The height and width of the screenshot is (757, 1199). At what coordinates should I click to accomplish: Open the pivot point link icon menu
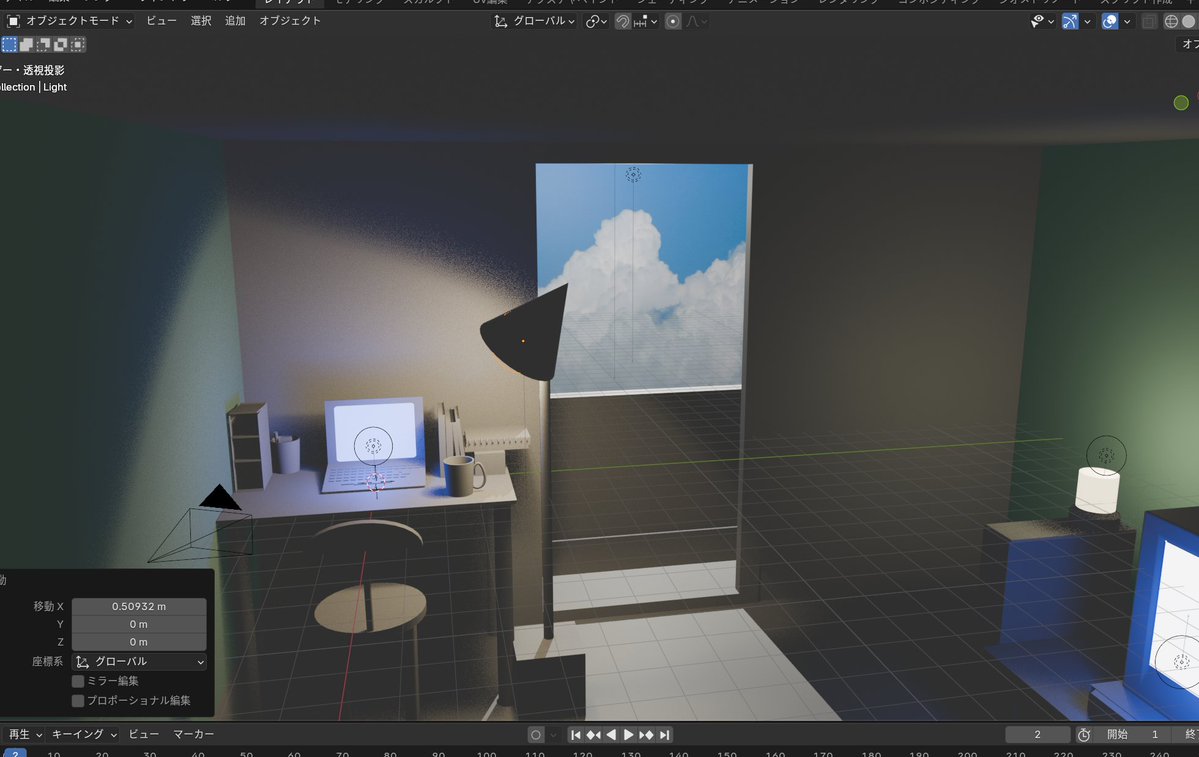596,21
